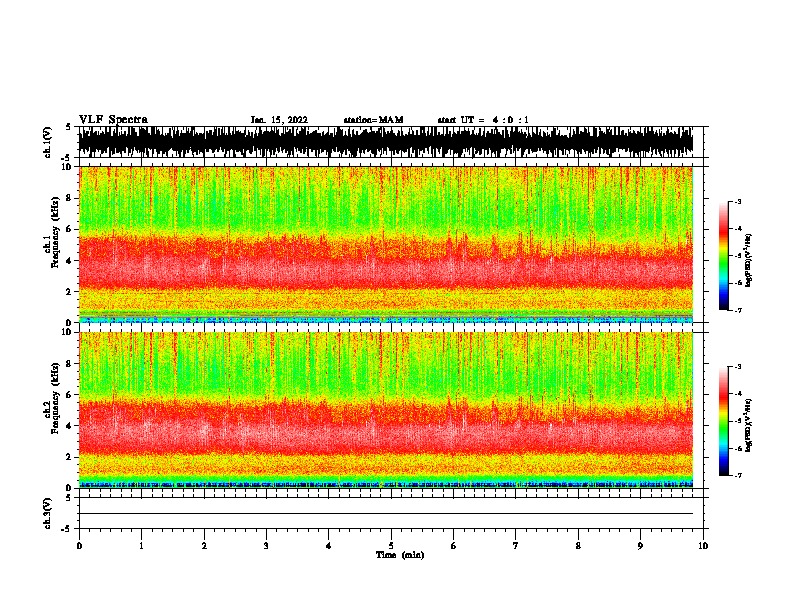
Task: Click the "4" time axis tick label
Action: [329, 546]
